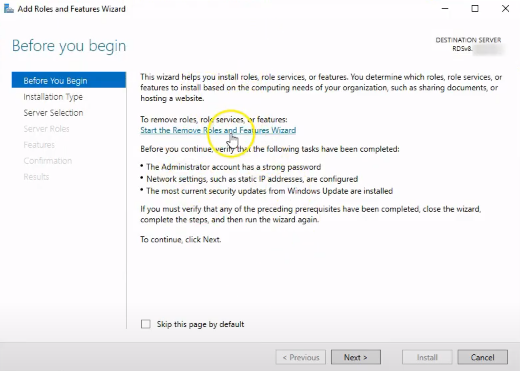Screen dimensions: 520x371
Task: Click the Next button
Action: tap(356, 357)
